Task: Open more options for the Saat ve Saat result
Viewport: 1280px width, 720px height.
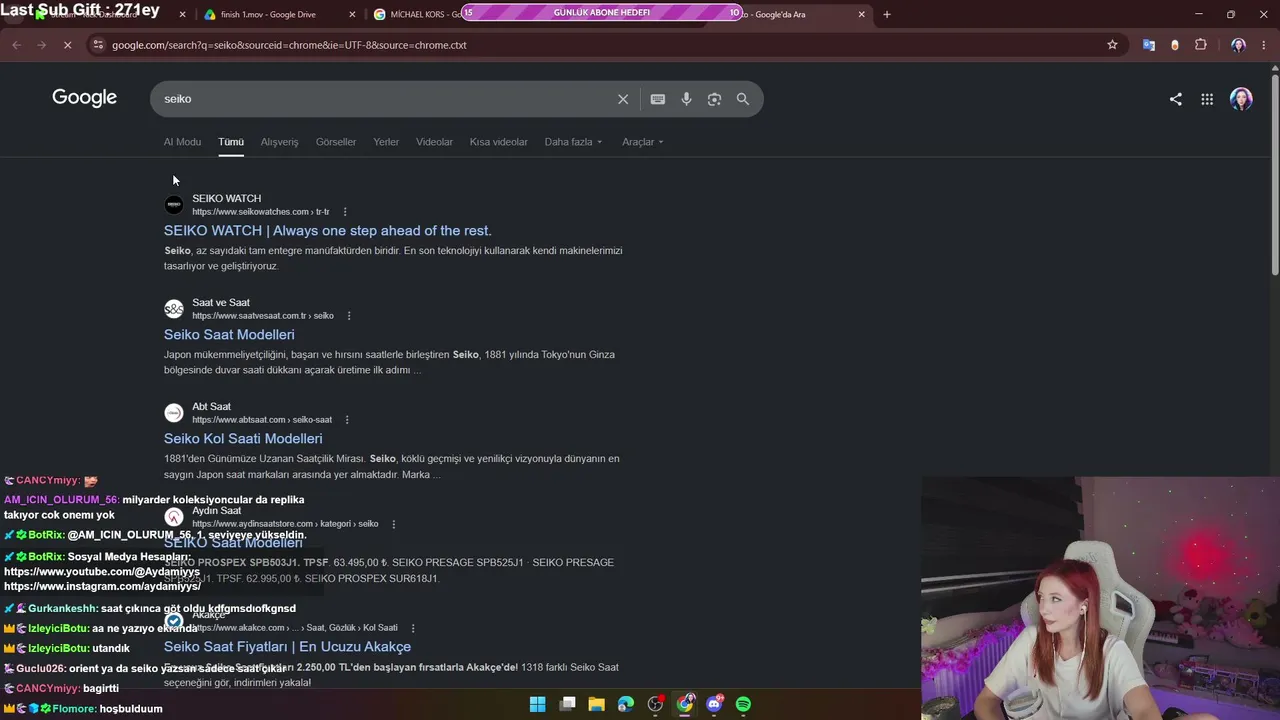Action: pyautogui.click(x=349, y=316)
